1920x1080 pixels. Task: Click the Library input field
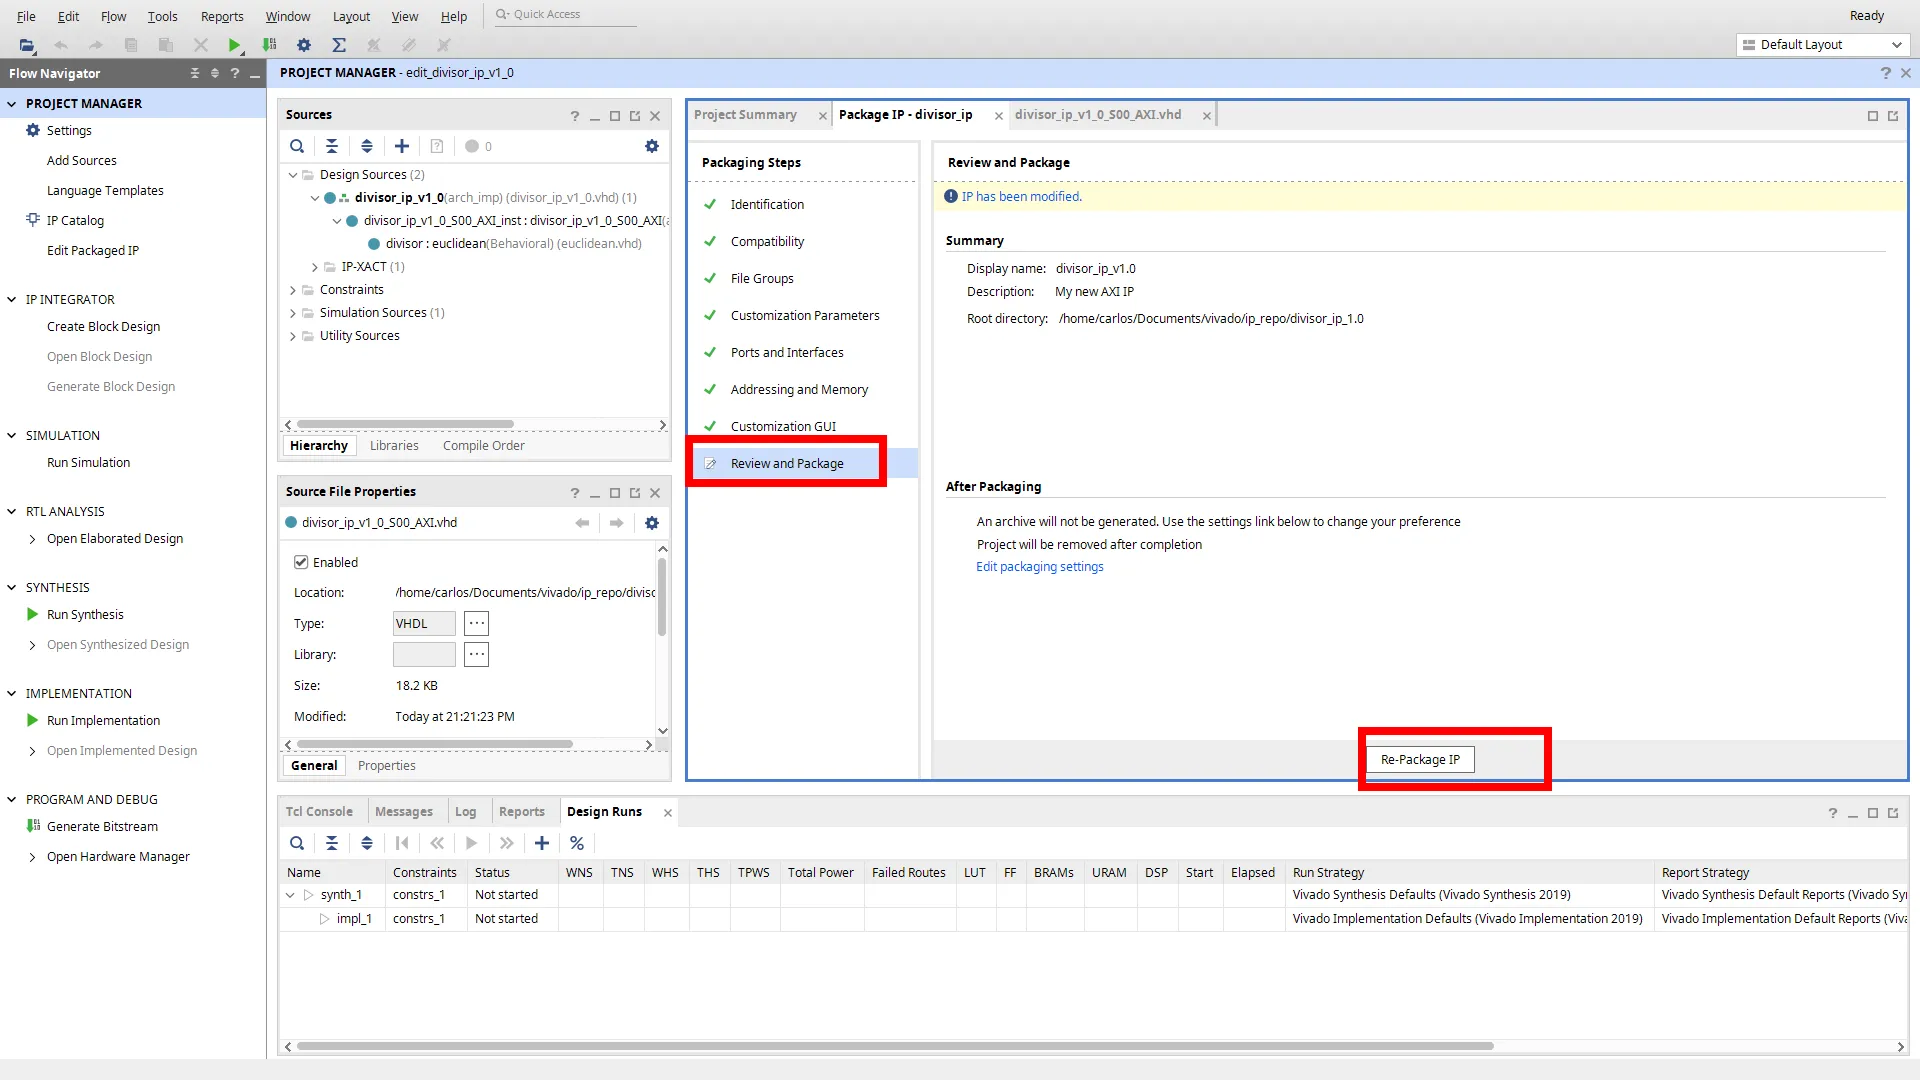coord(424,655)
